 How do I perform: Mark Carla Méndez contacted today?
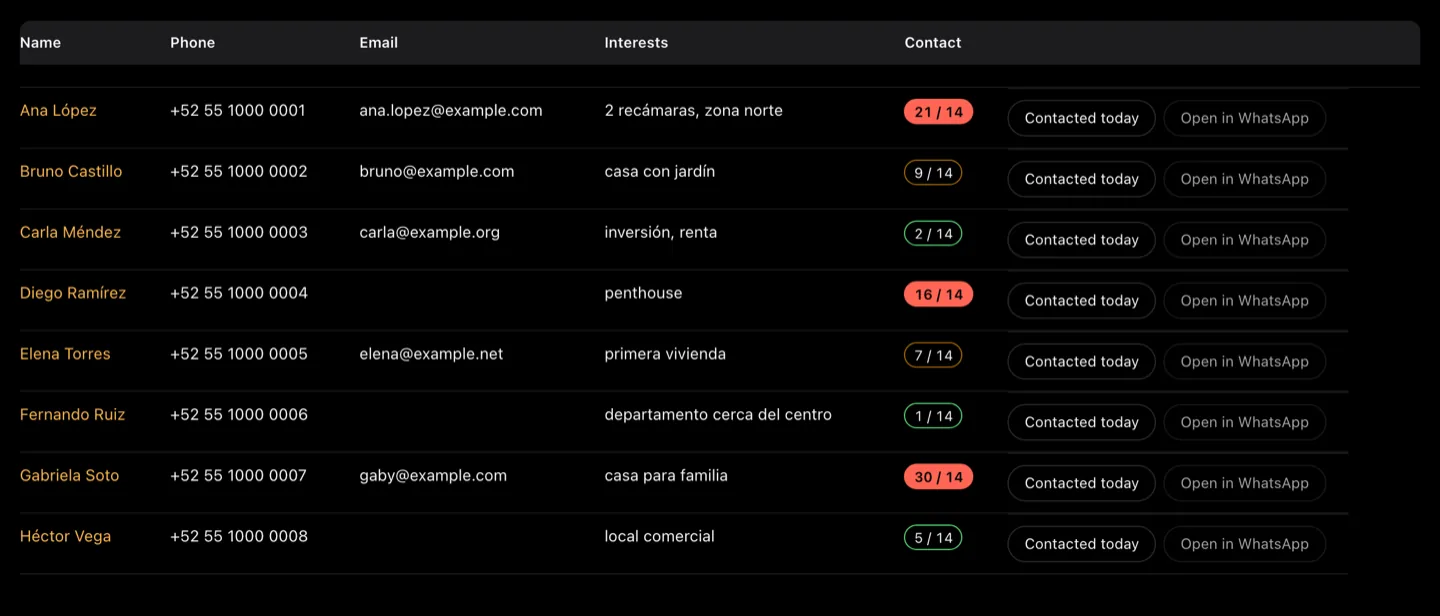[1081, 240]
